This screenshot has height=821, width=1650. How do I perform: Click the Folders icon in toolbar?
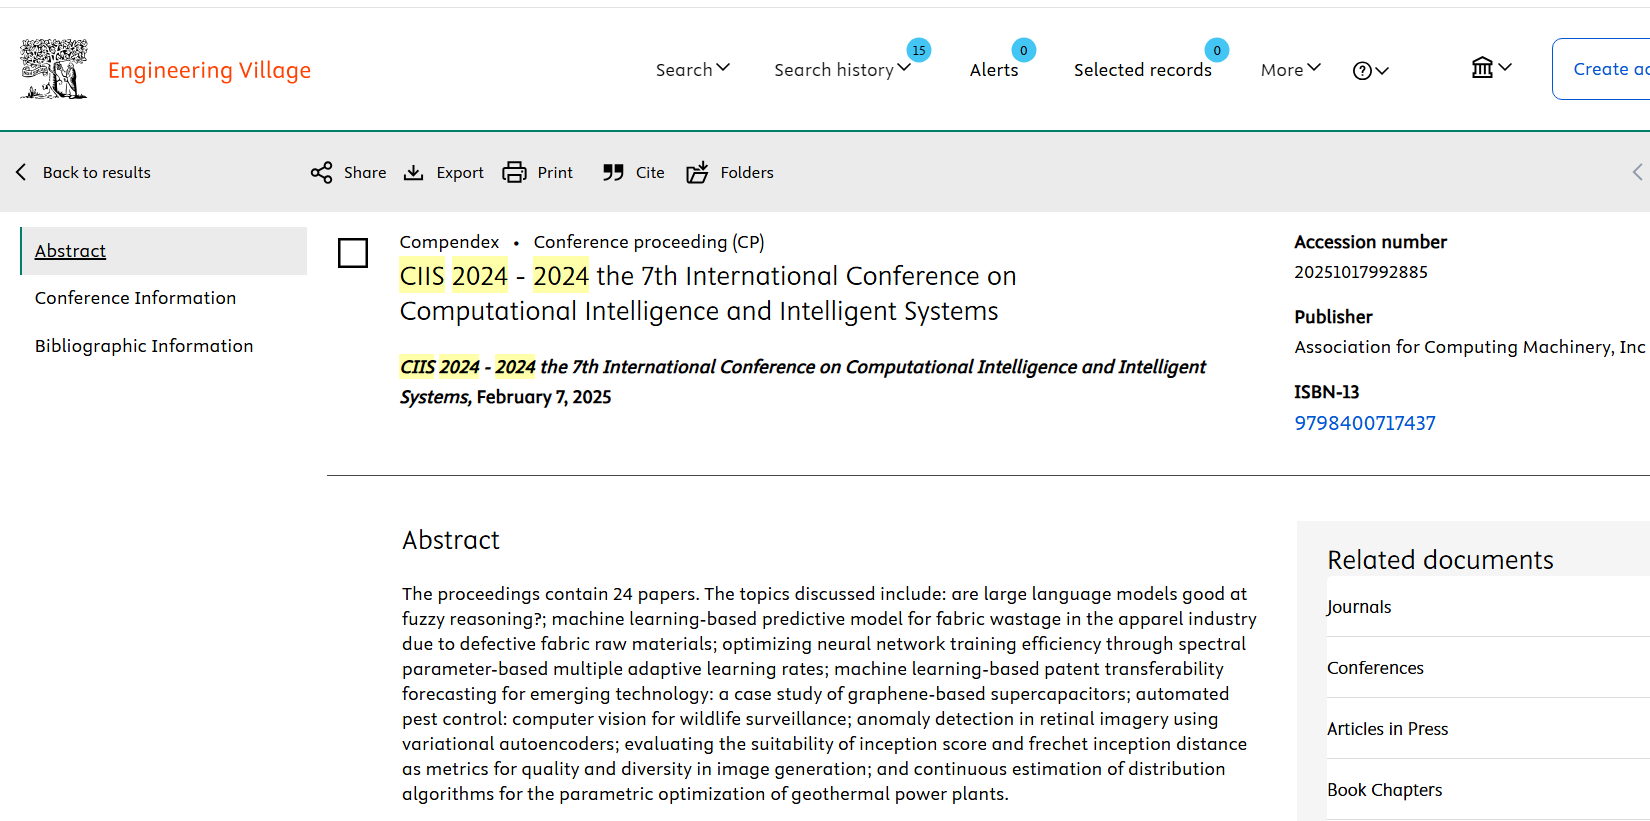pyautogui.click(x=697, y=173)
